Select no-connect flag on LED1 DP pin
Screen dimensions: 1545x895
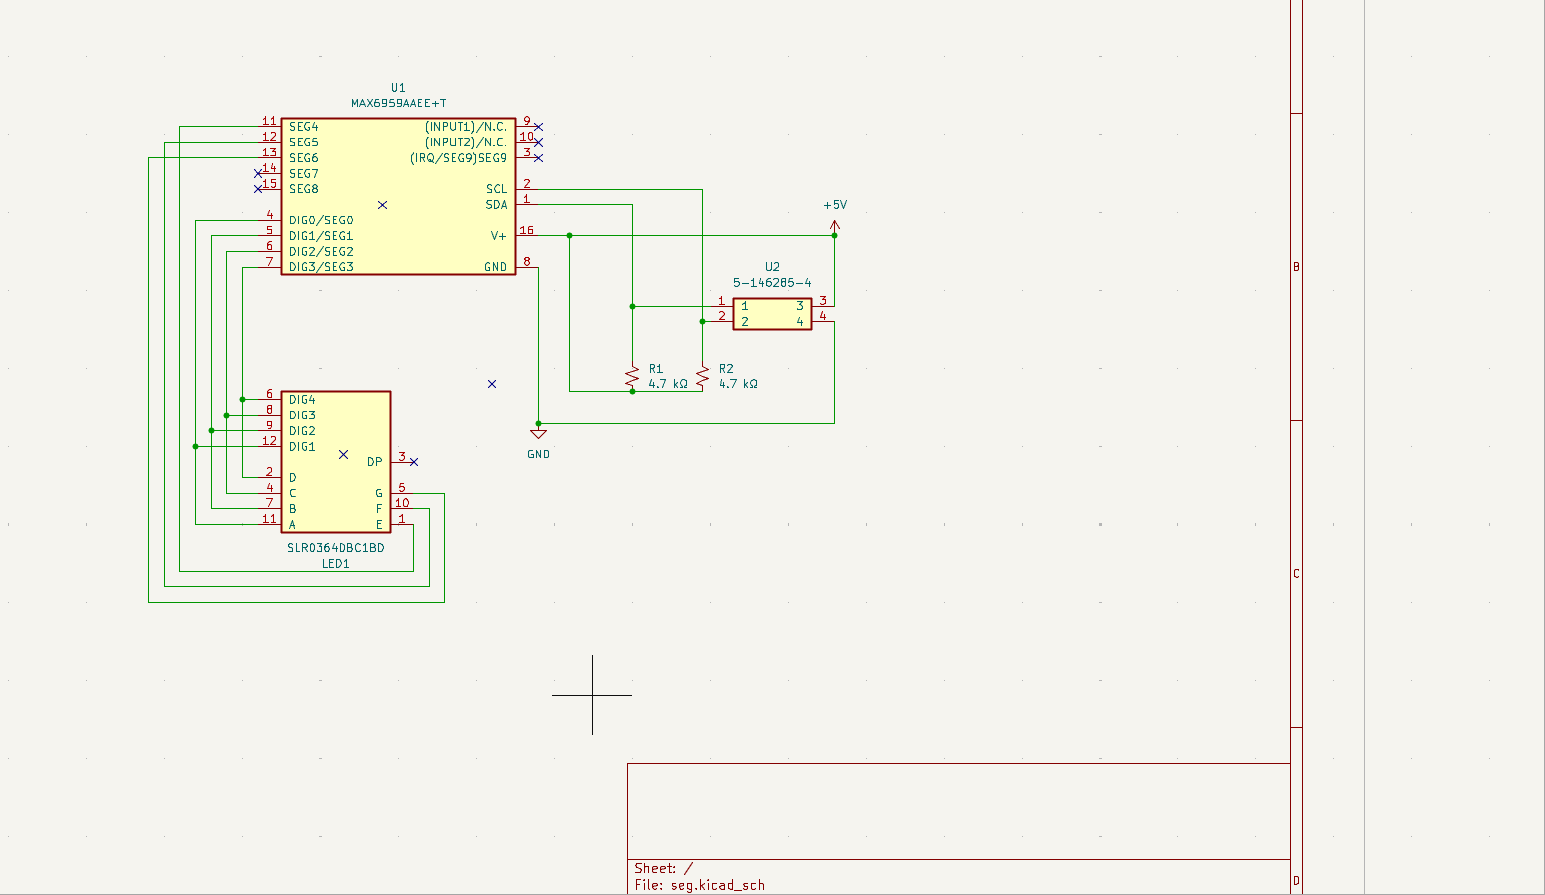414,462
